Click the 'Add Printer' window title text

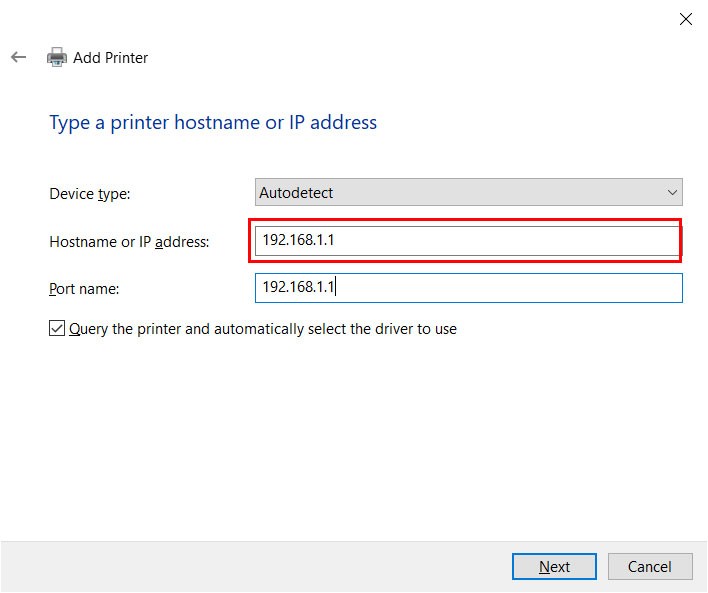pos(111,58)
